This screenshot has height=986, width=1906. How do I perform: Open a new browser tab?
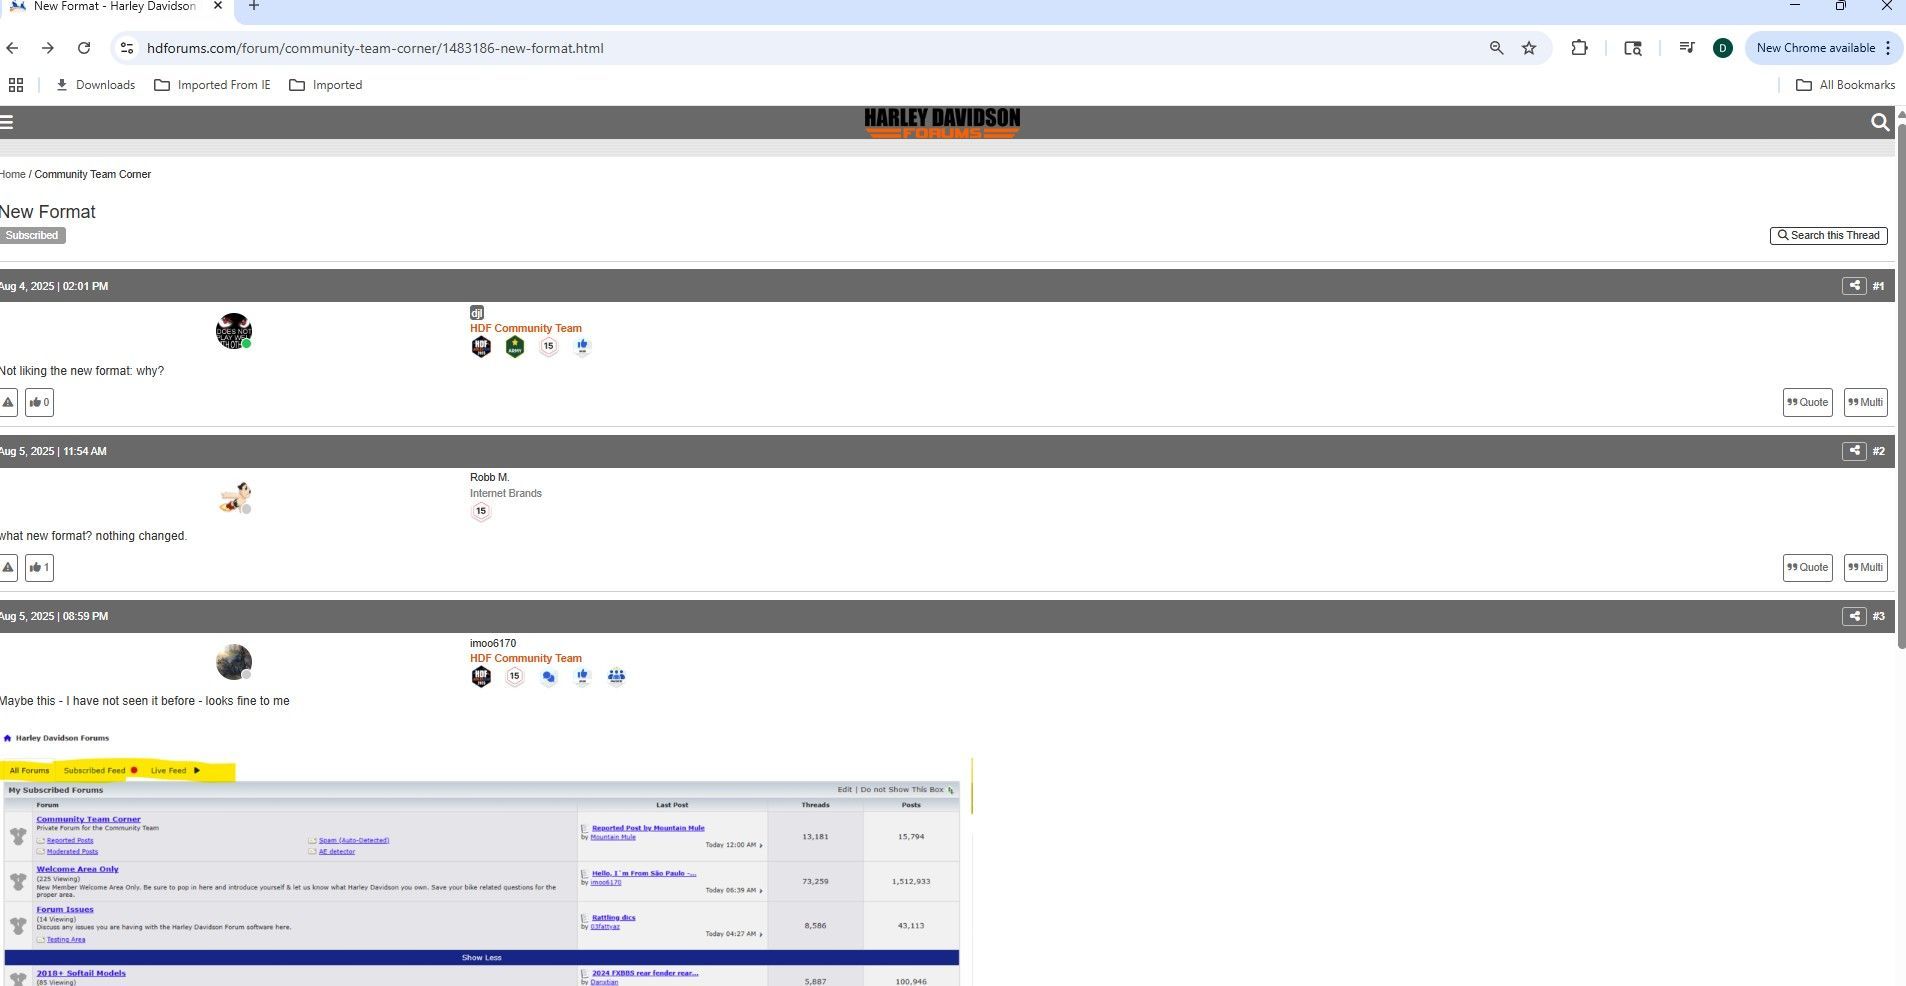[254, 7]
